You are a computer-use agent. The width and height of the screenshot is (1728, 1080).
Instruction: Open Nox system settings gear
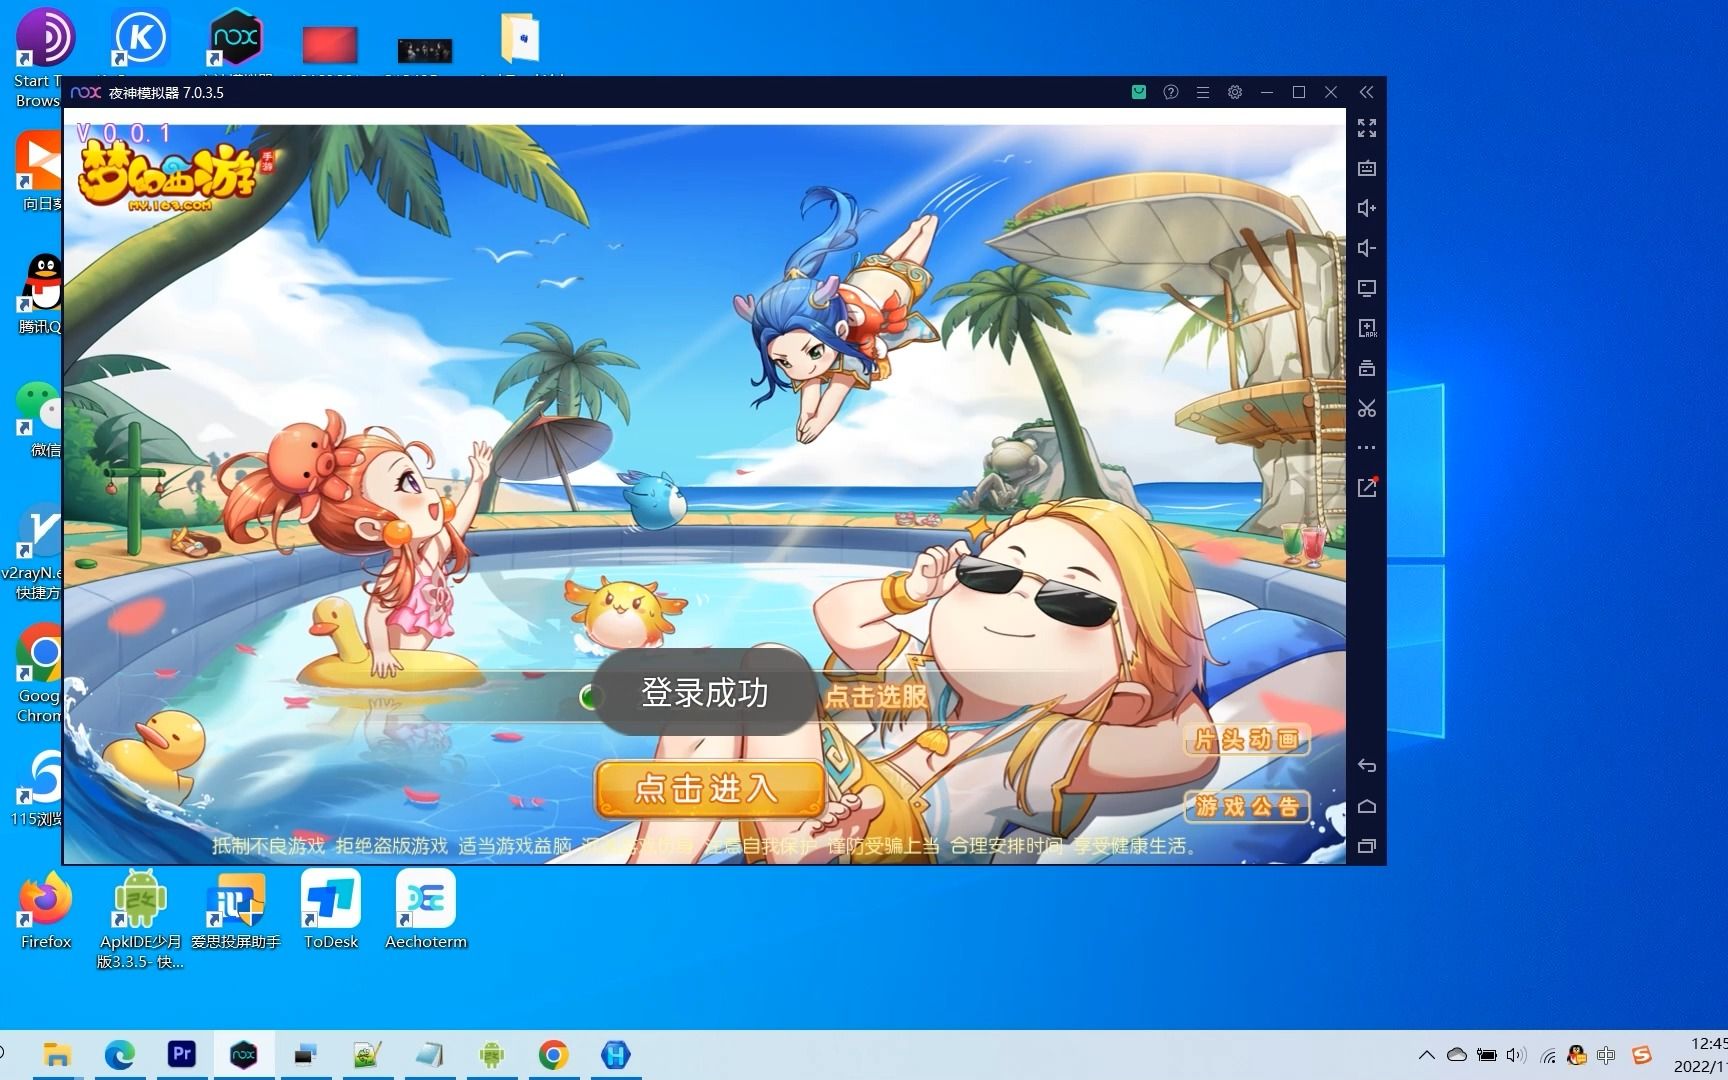(1234, 92)
